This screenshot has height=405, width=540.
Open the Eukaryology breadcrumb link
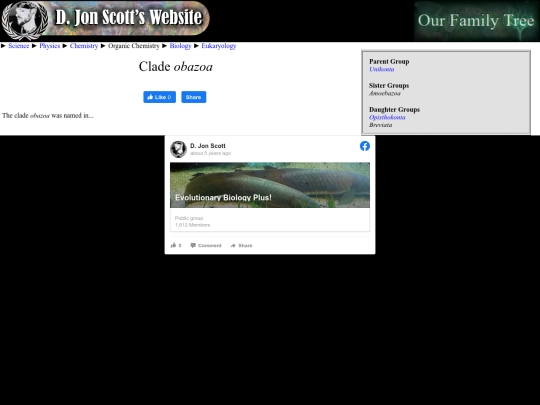pos(219,46)
